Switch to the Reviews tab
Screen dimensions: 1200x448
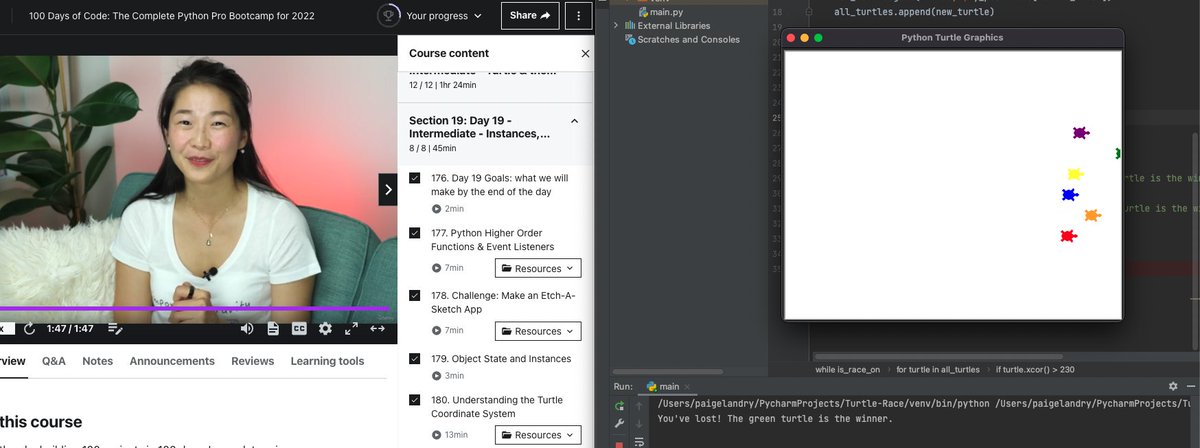[252, 361]
